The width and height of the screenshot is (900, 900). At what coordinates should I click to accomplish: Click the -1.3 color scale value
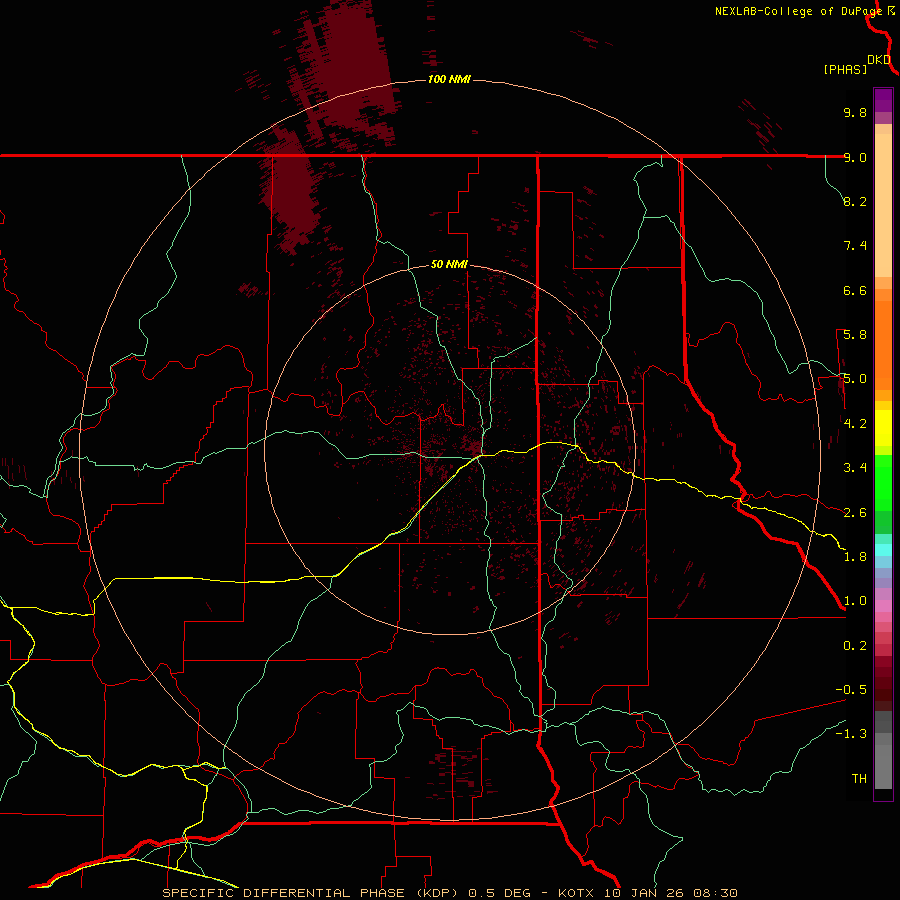851,734
